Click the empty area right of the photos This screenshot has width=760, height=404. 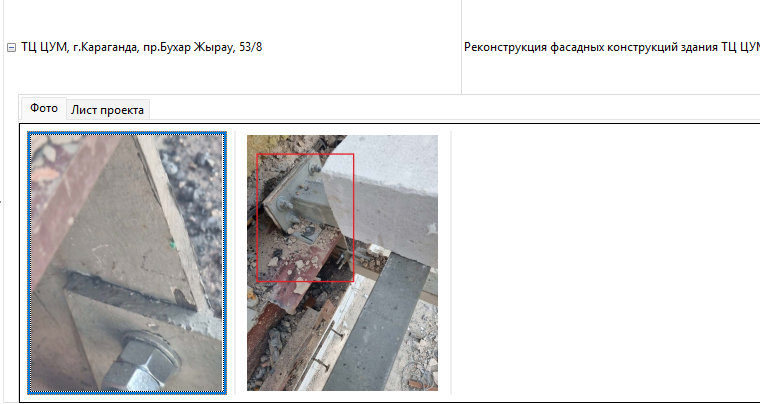606,263
